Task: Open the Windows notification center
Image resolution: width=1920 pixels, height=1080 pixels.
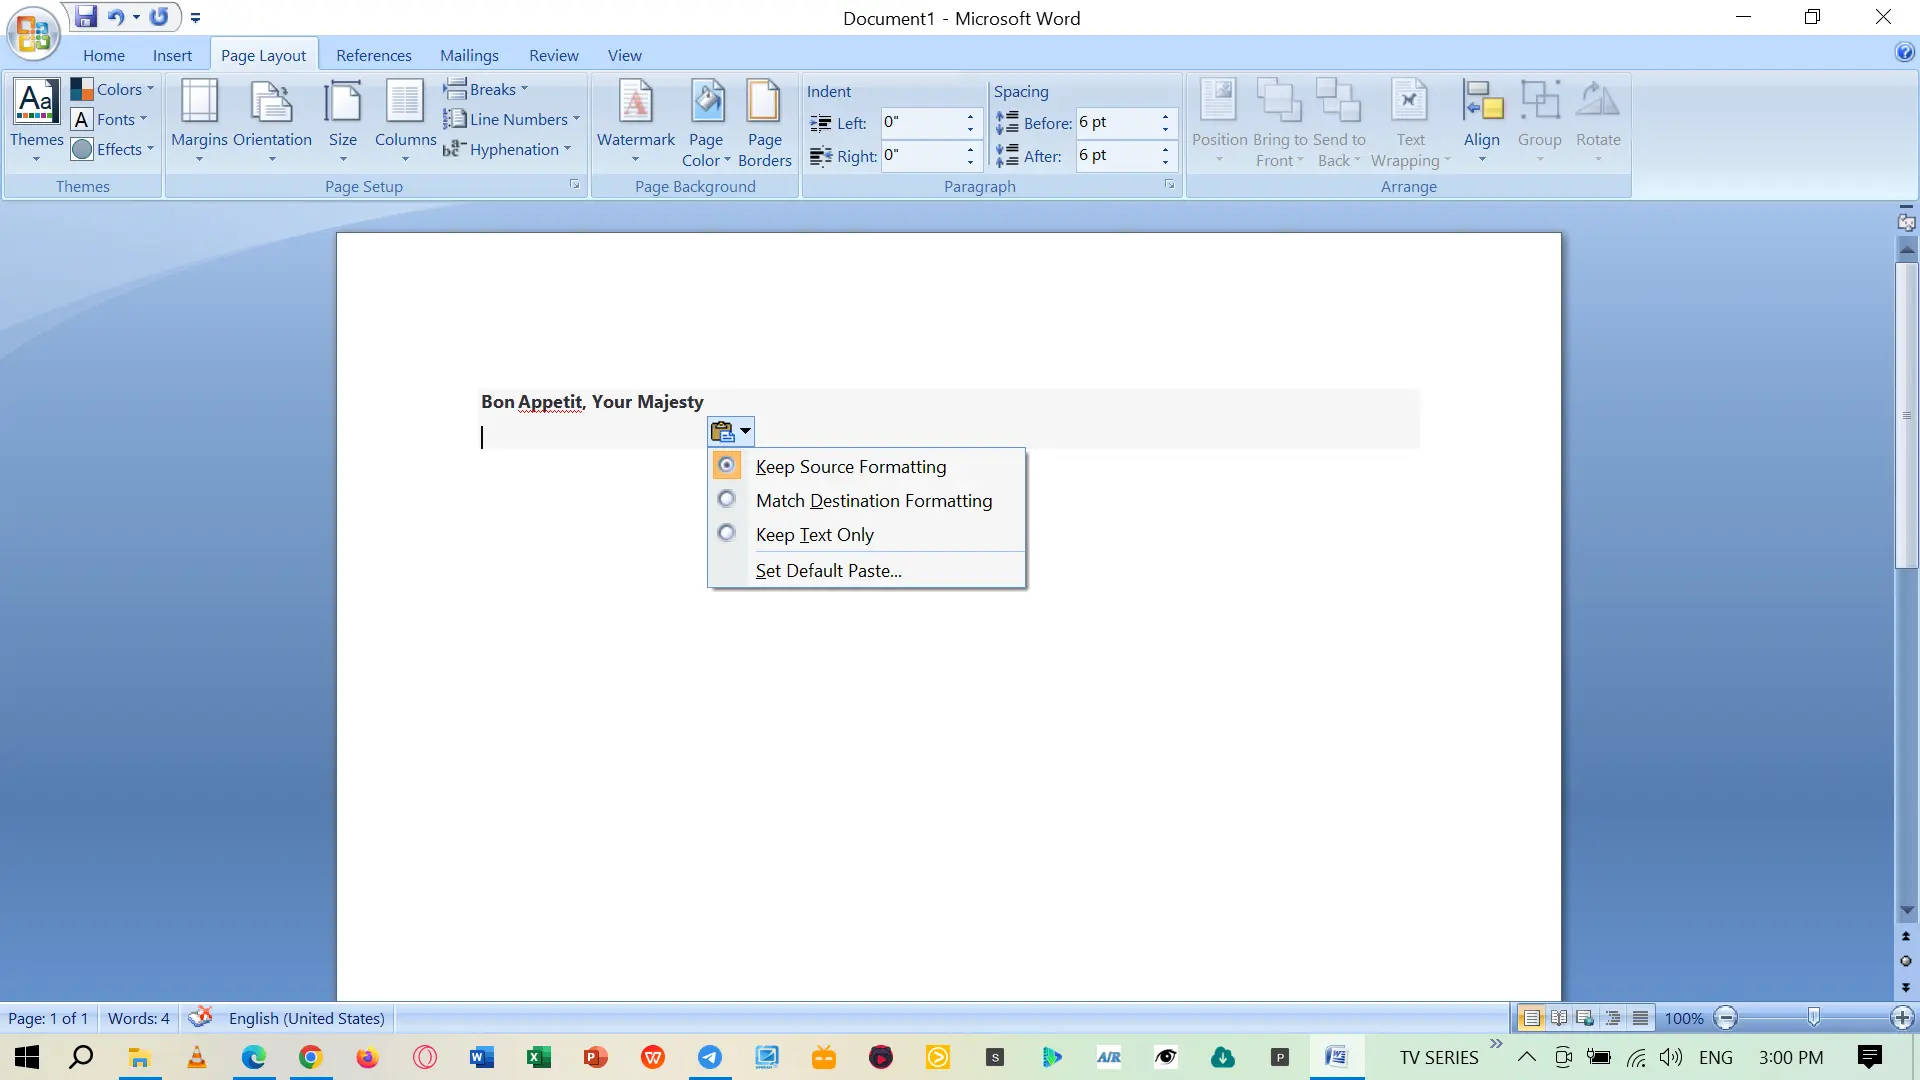Action: click(x=1870, y=1057)
